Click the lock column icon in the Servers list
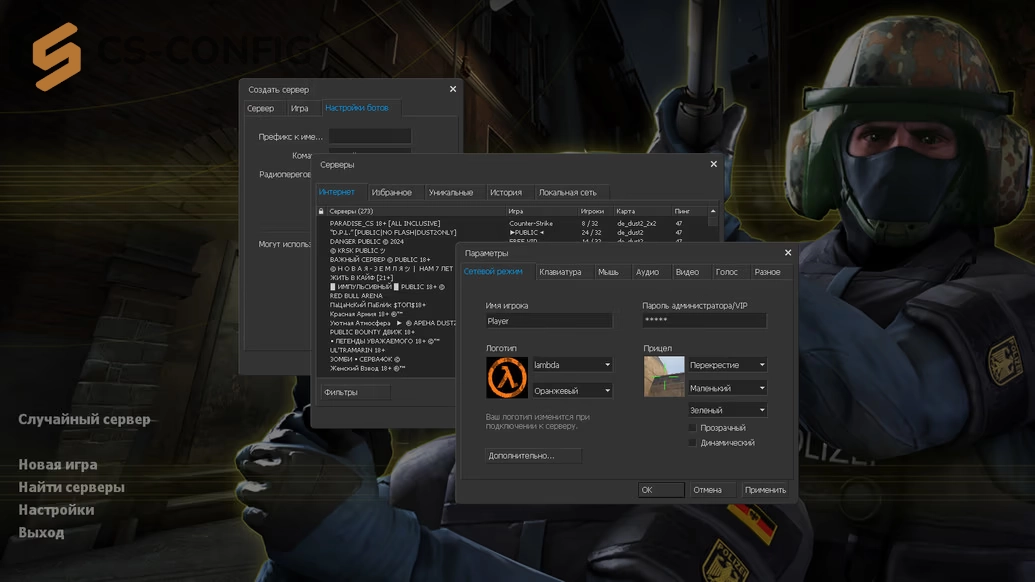Screen dimensions: 1035x582 point(321,211)
